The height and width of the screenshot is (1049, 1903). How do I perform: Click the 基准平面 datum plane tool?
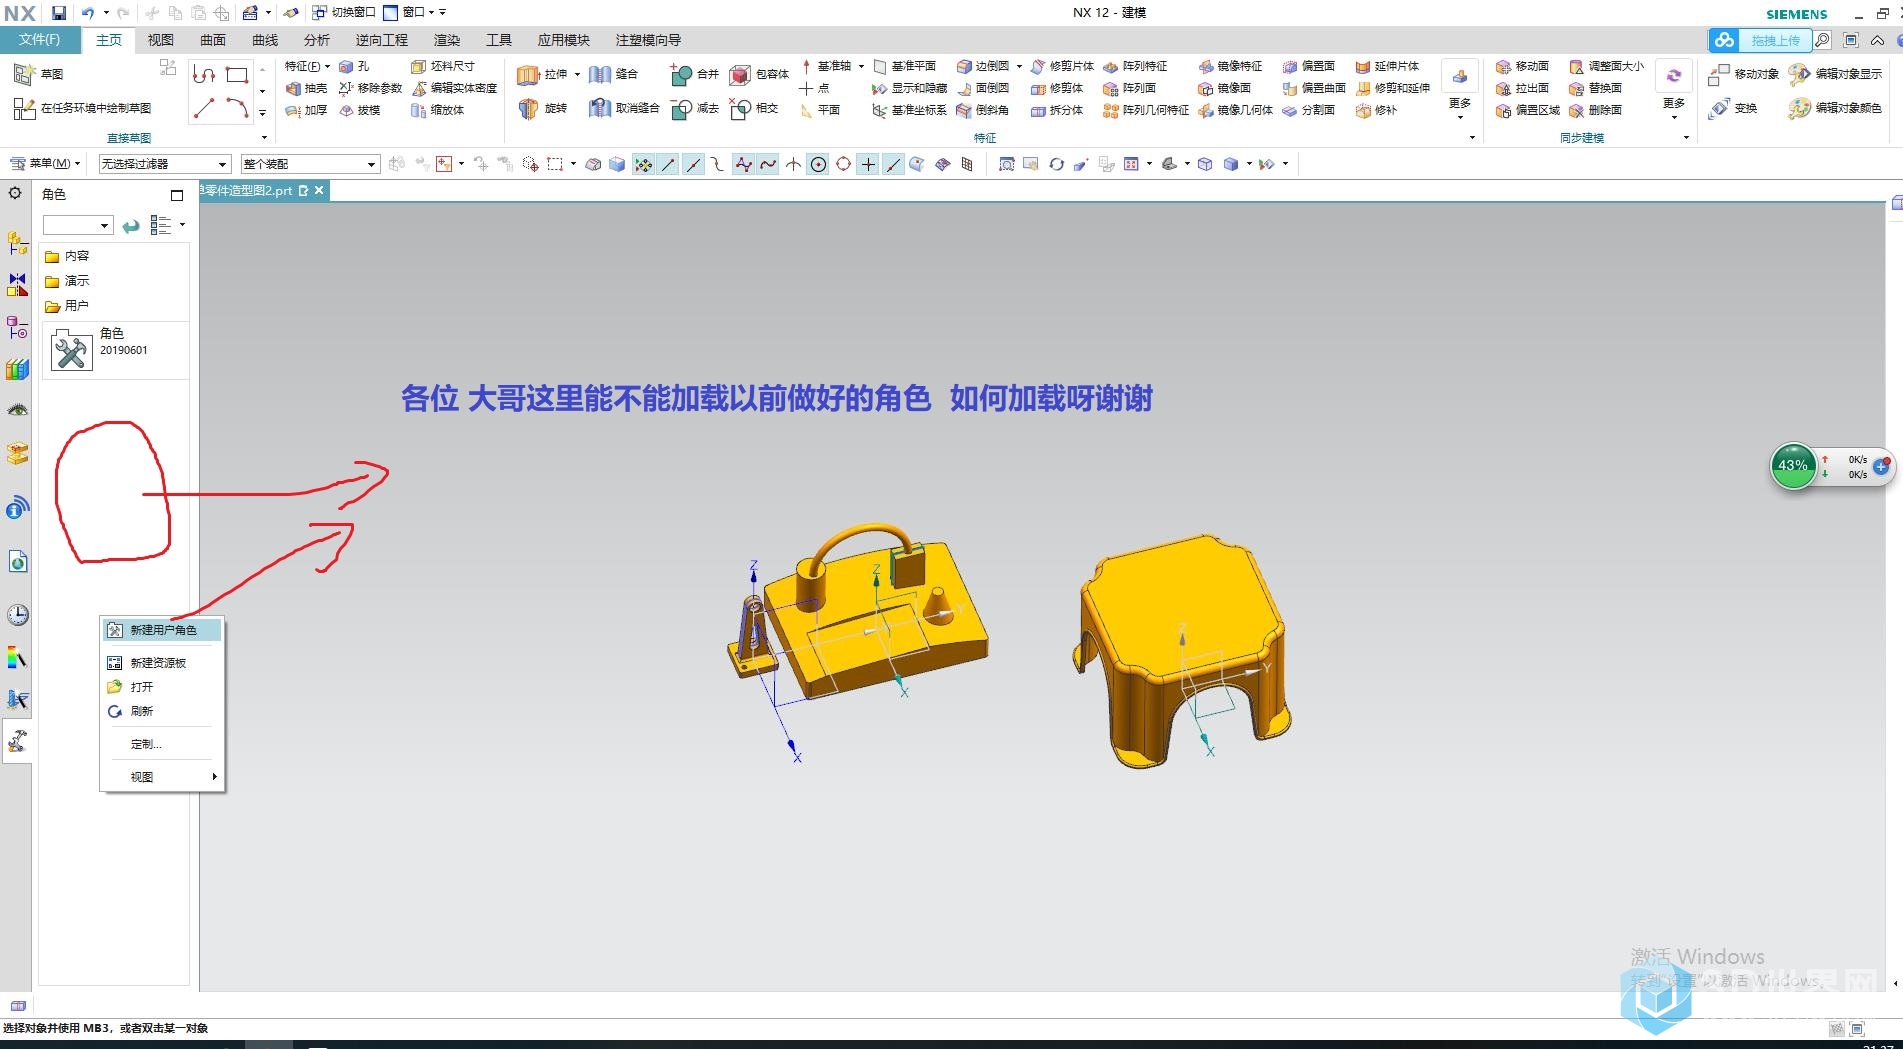[x=904, y=66]
